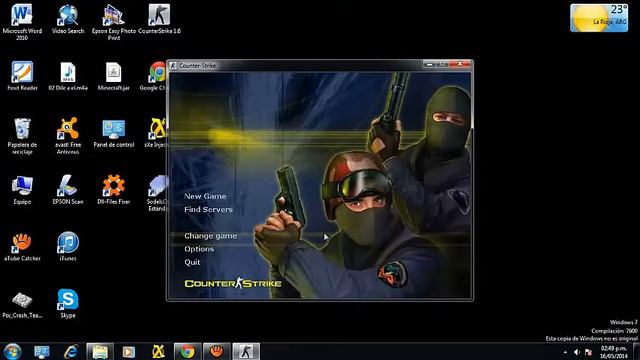
Task: Select CounterStrike 1.6 desktop shortcut
Action: click(x=159, y=20)
